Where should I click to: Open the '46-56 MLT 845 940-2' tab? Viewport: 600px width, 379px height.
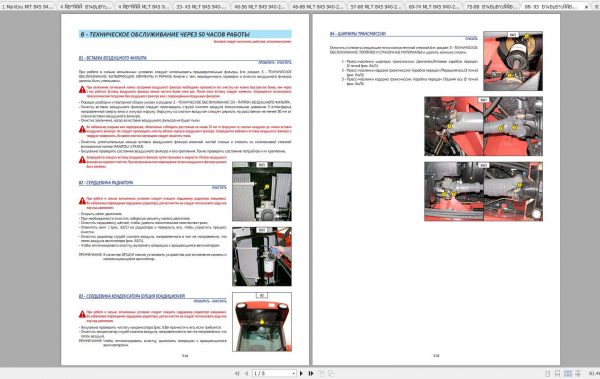click(x=259, y=7)
